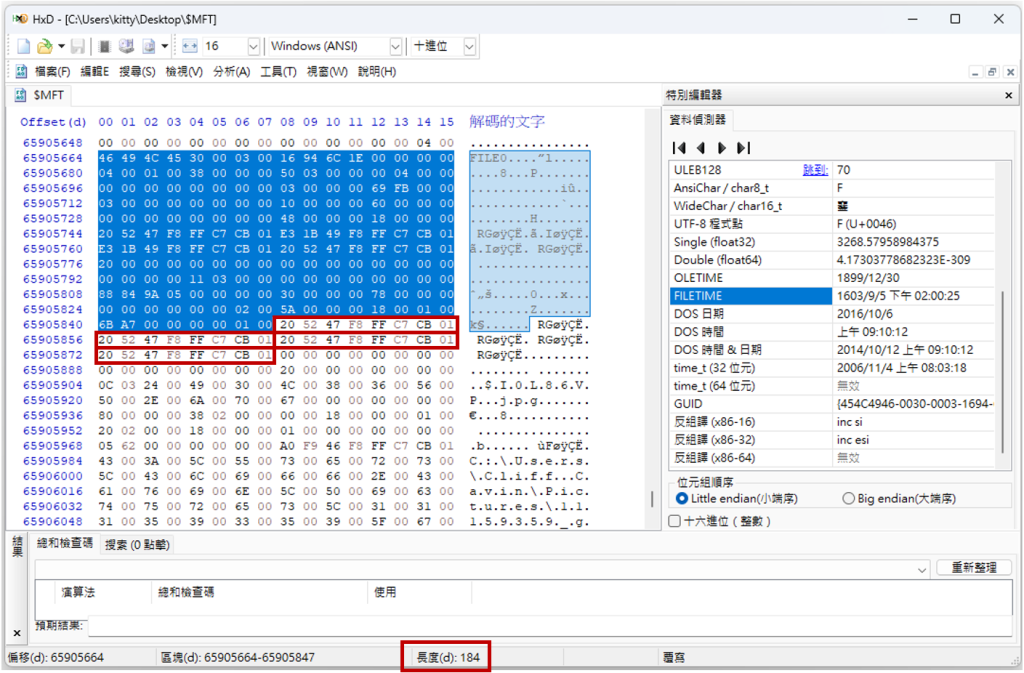The image size is (1024, 673).
Task: Open the 搜尋(S) menu
Action: click(137, 72)
